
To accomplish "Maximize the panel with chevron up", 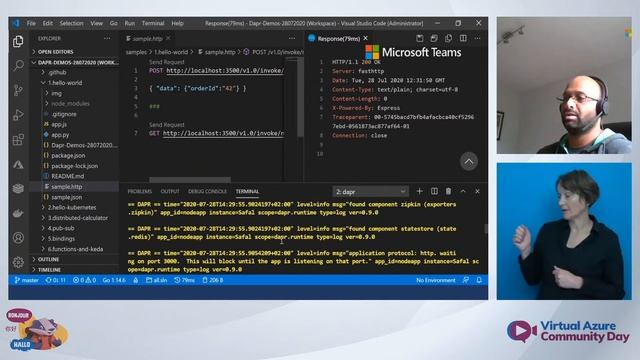I will (463, 191).
